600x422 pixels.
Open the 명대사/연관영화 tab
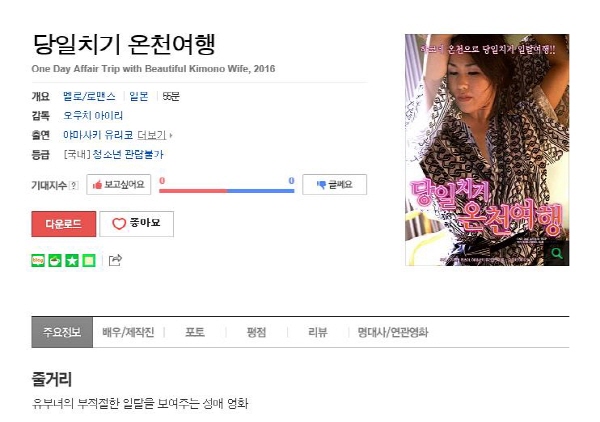[393, 332]
